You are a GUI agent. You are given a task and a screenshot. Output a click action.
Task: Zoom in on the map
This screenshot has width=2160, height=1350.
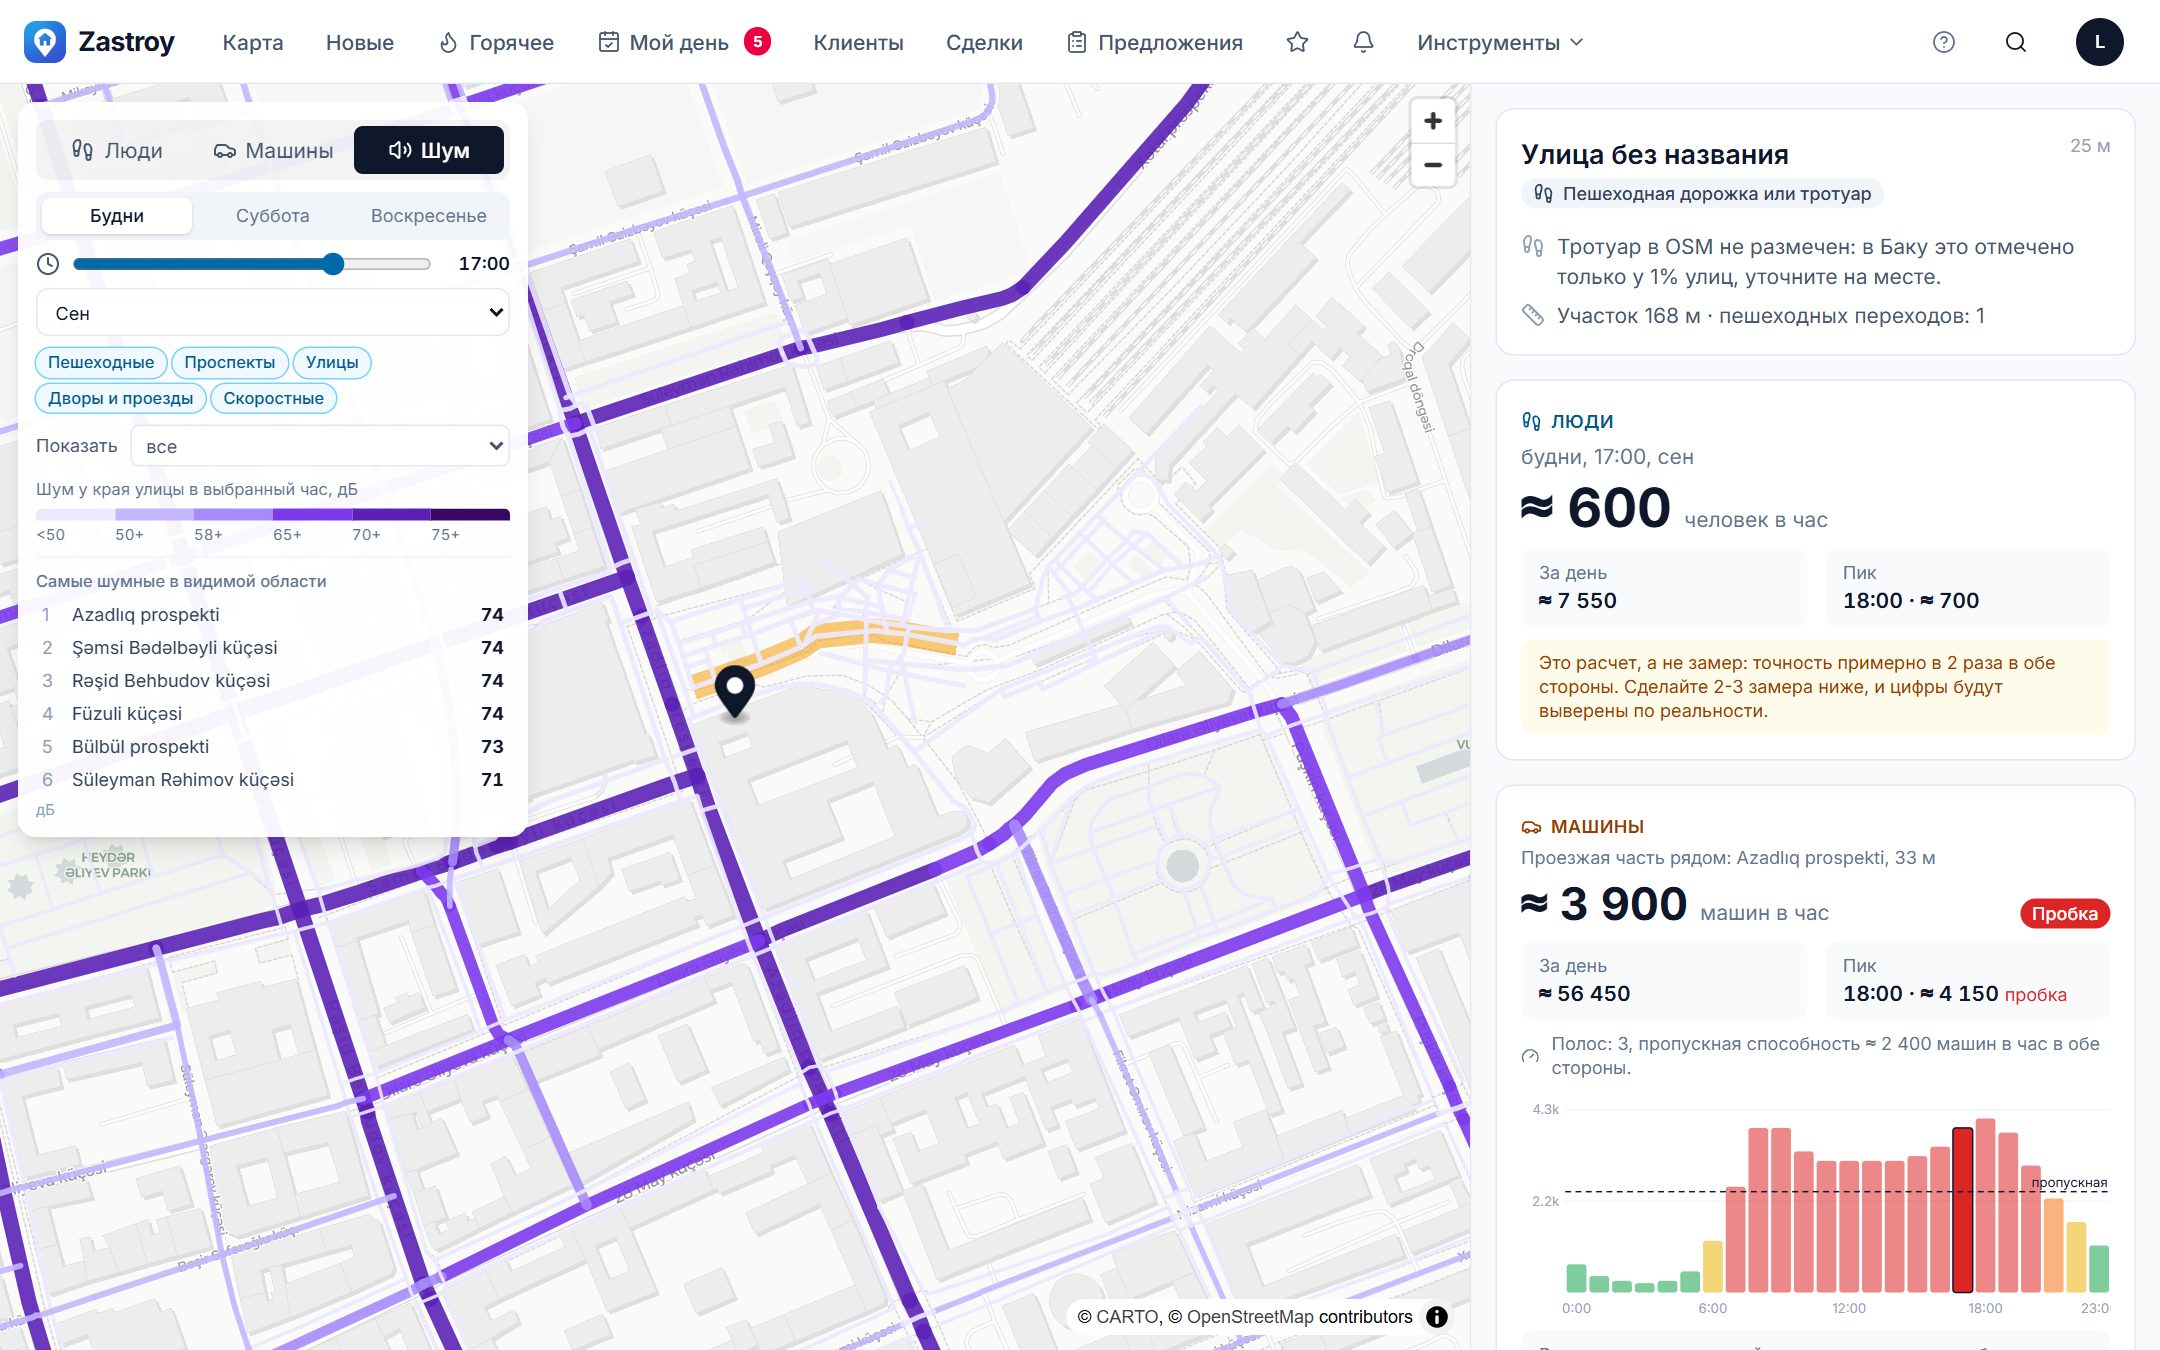1433,121
